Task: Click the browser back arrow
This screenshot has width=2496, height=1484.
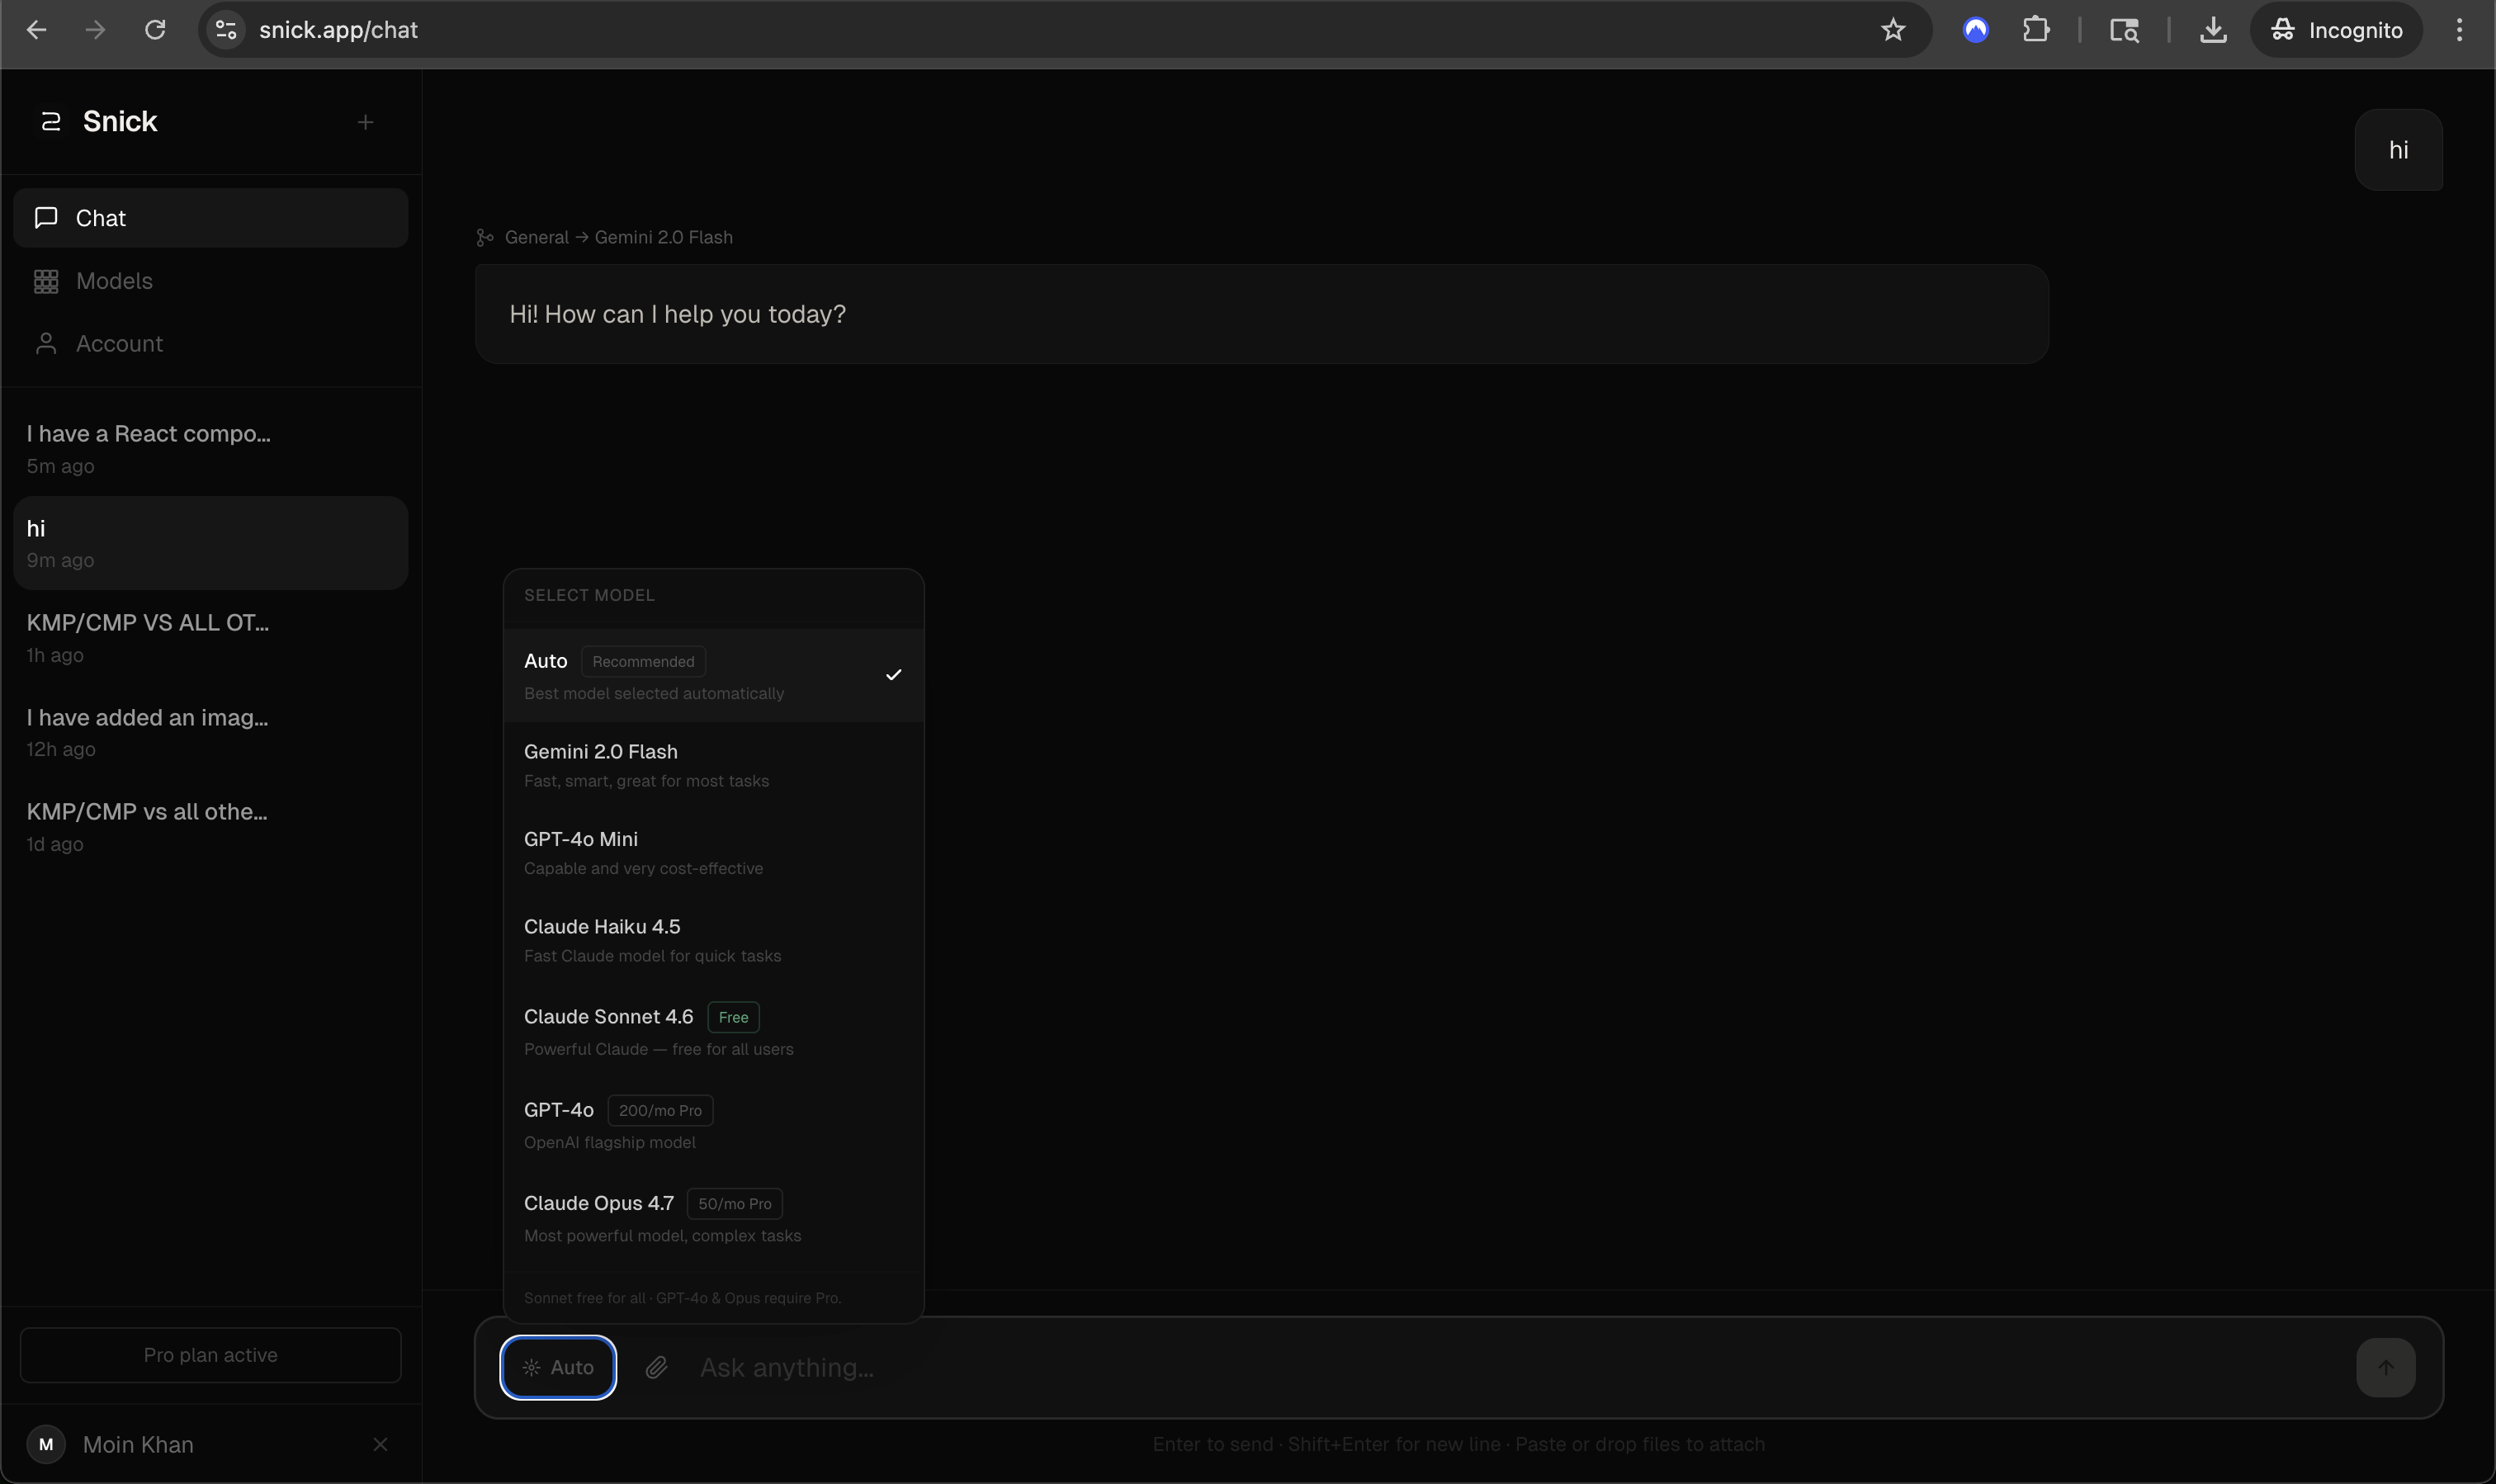Action: [37, 30]
